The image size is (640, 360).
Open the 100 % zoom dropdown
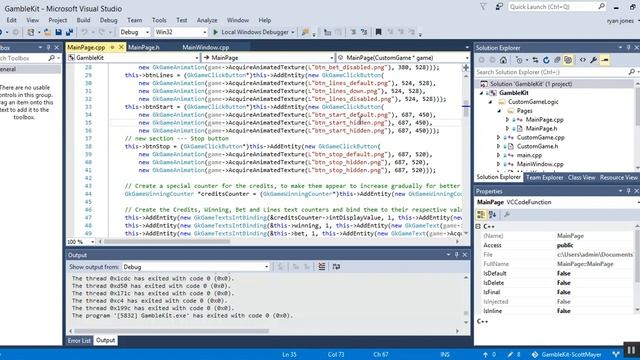81,242
